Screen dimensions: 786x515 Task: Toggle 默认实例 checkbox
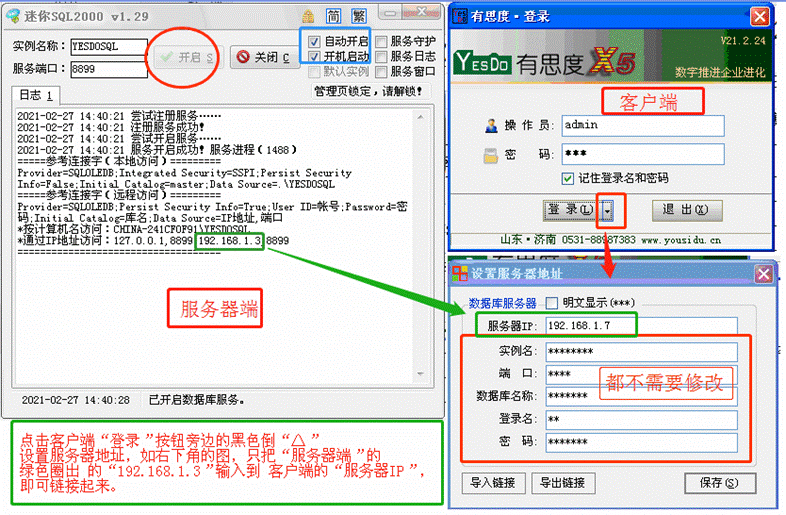(314, 72)
